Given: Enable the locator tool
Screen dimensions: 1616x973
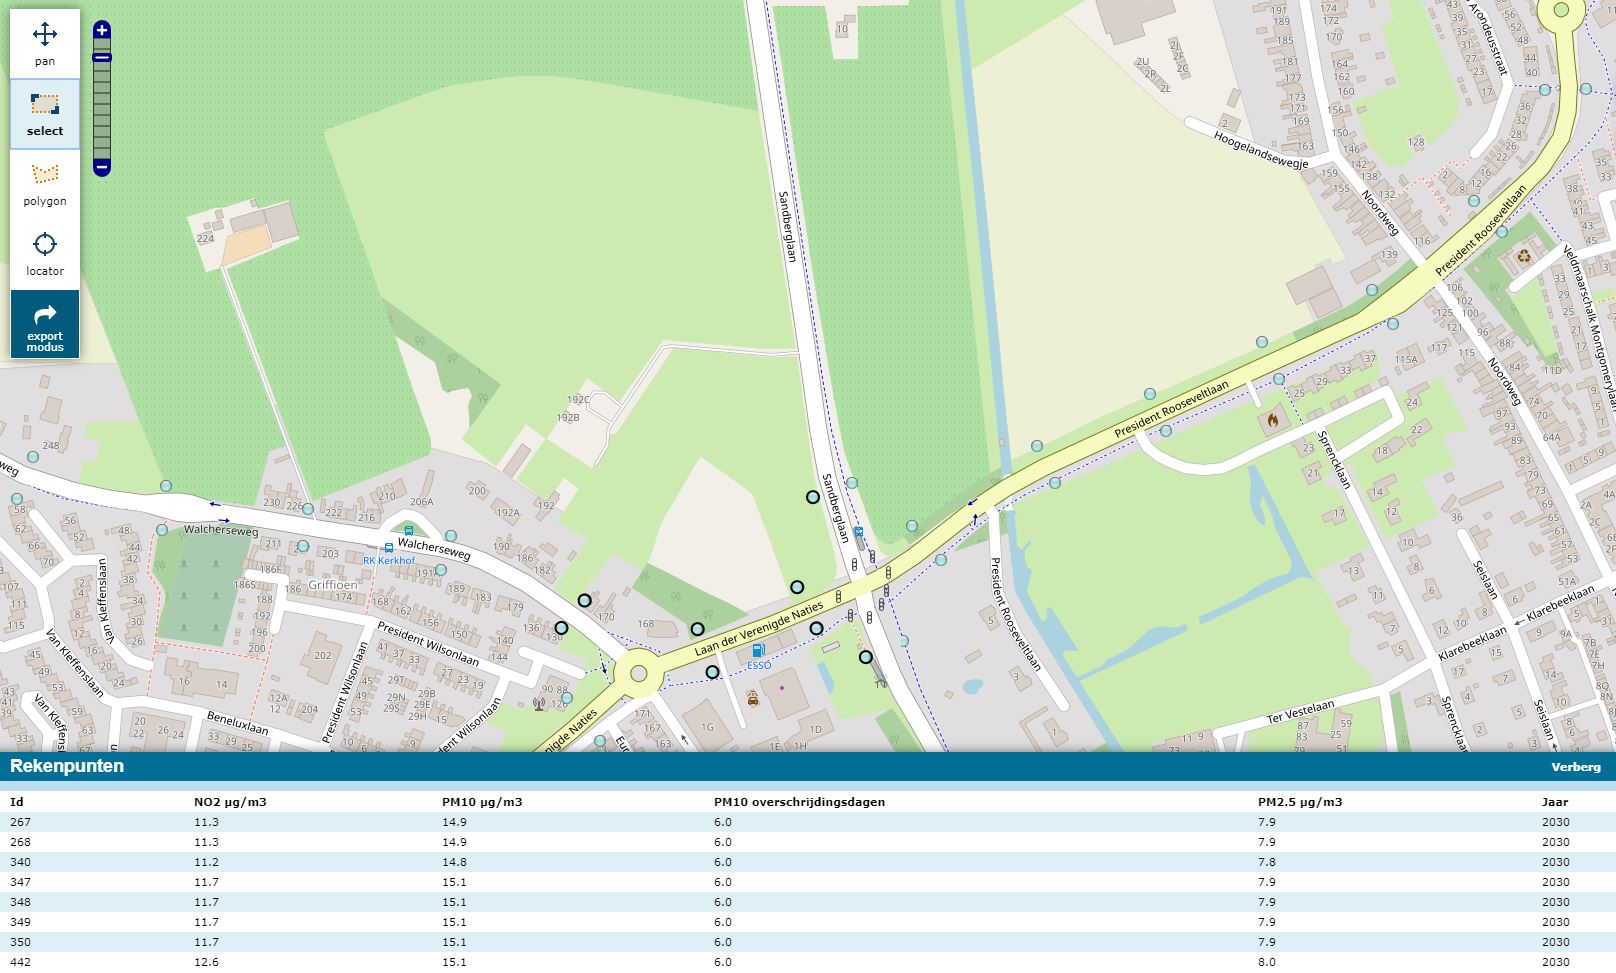Looking at the screenshot, I should [x=45, y=254].
